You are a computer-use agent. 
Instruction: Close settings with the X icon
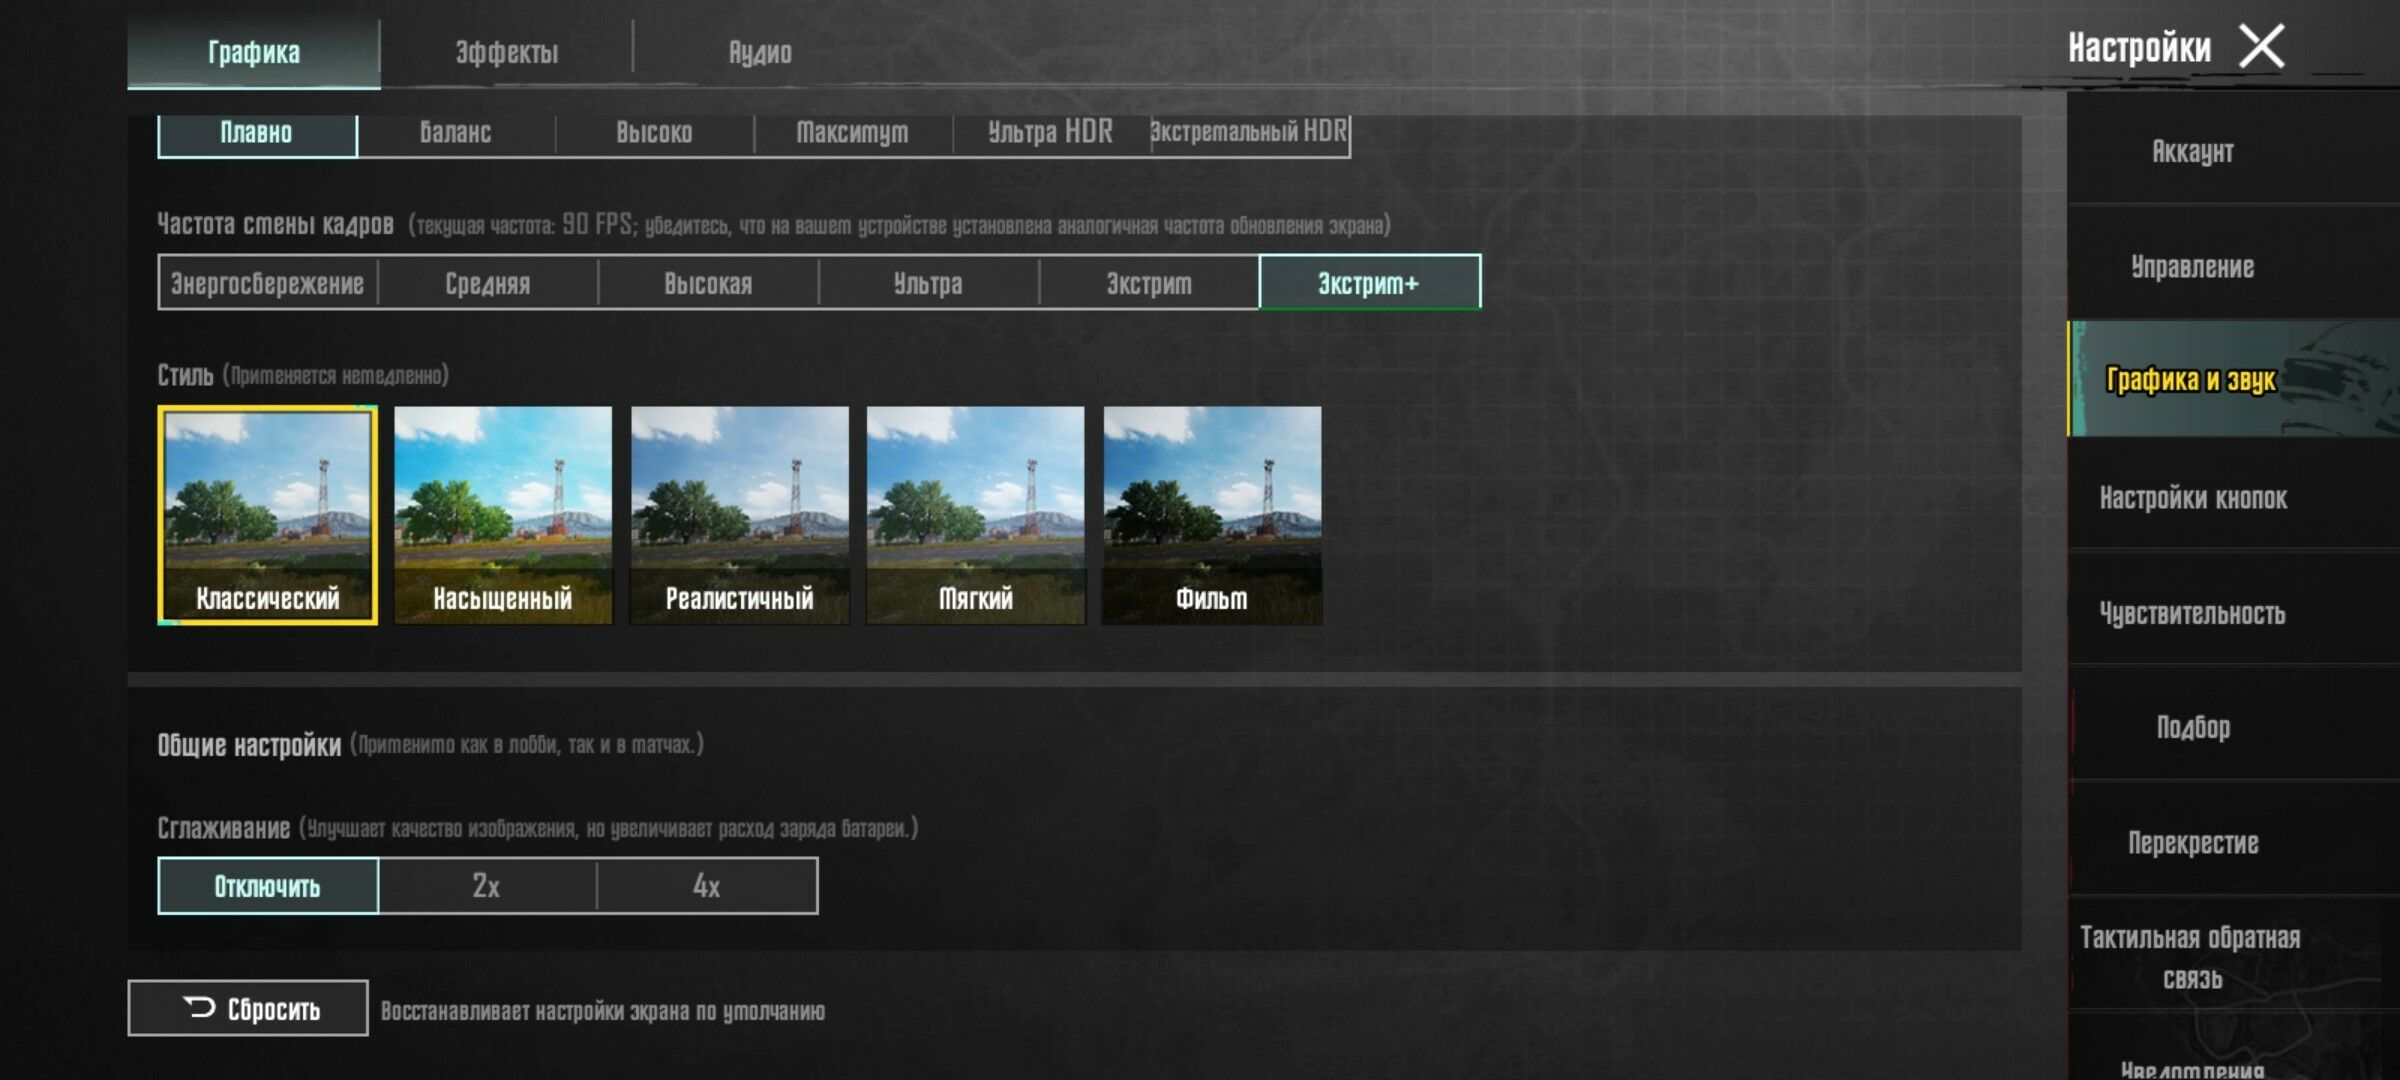tap(2261, 47)
